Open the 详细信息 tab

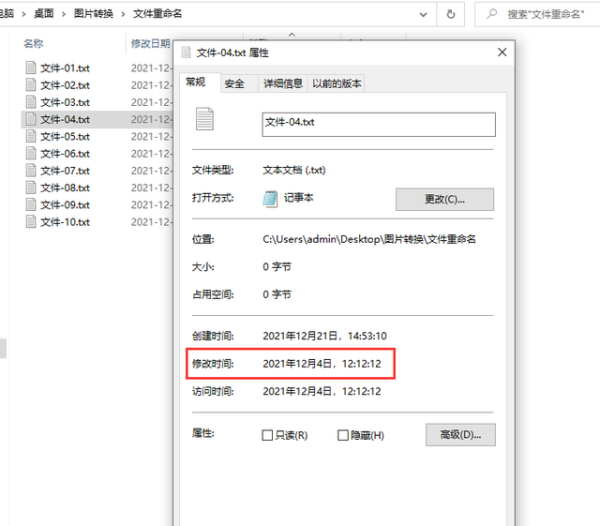click(x=283, y=83)
